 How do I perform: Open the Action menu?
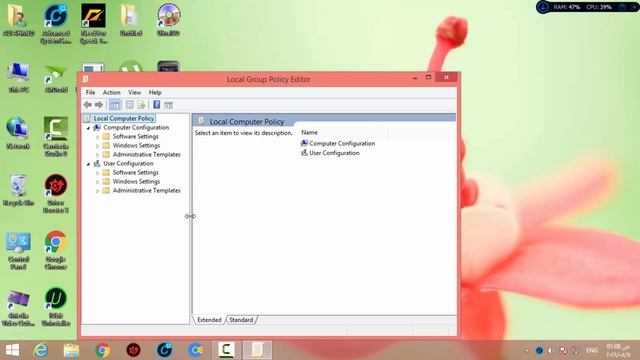click(x=111, y=92)
